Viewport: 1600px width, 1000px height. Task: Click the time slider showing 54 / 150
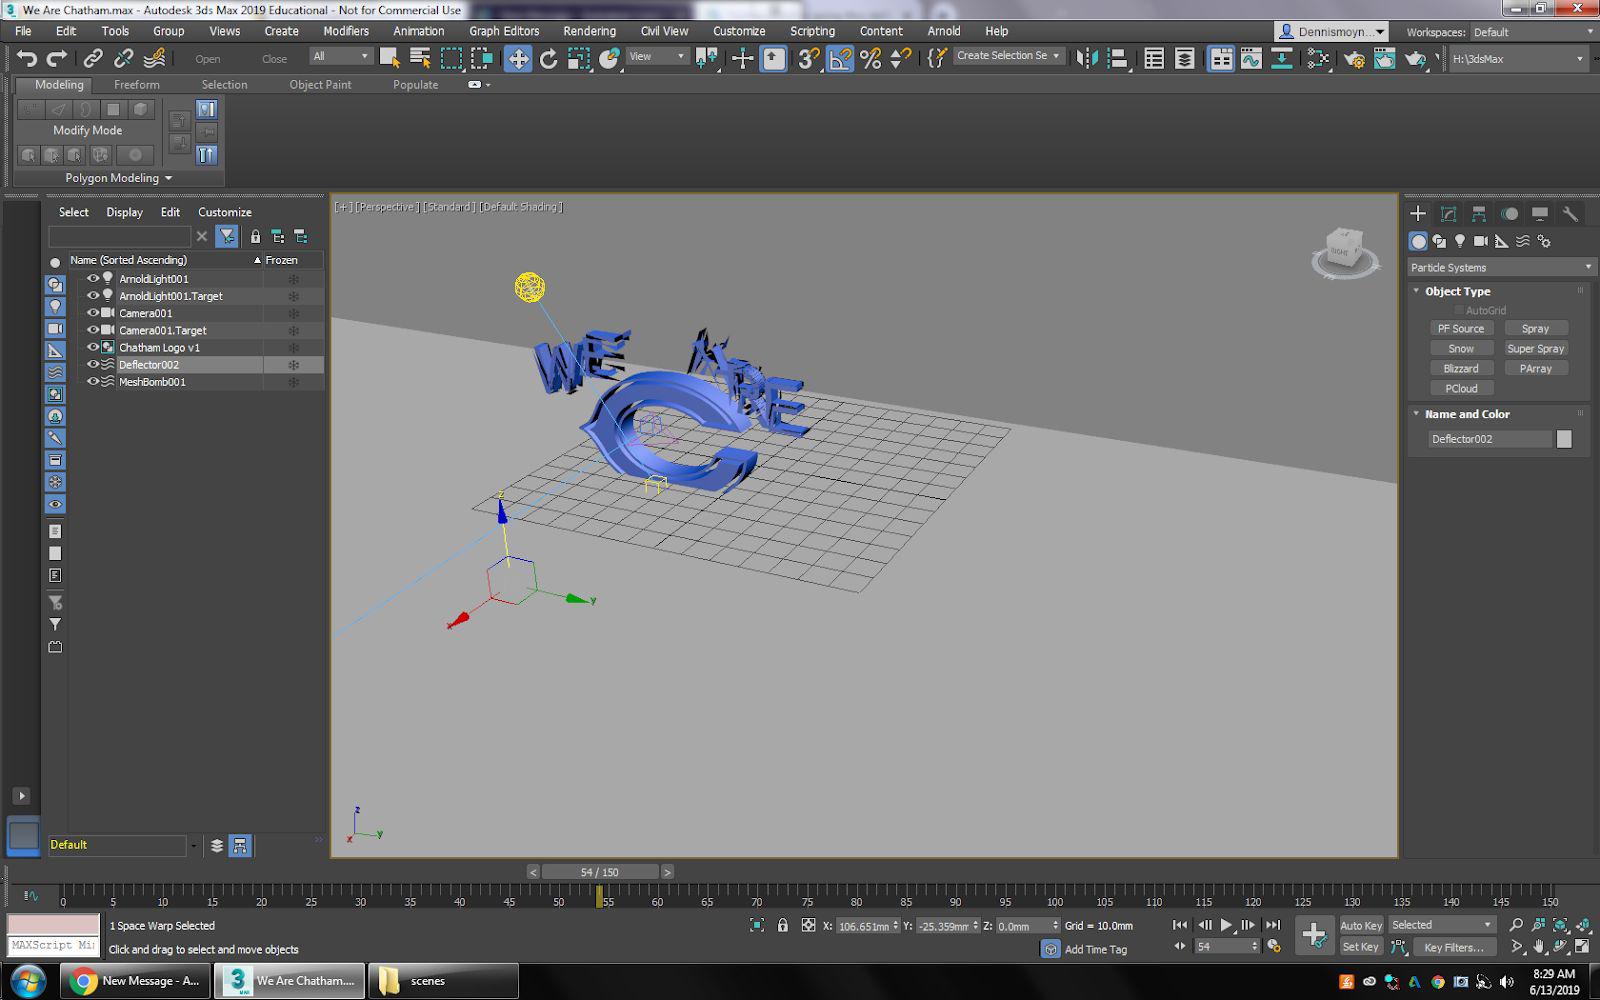coord(600,872)
